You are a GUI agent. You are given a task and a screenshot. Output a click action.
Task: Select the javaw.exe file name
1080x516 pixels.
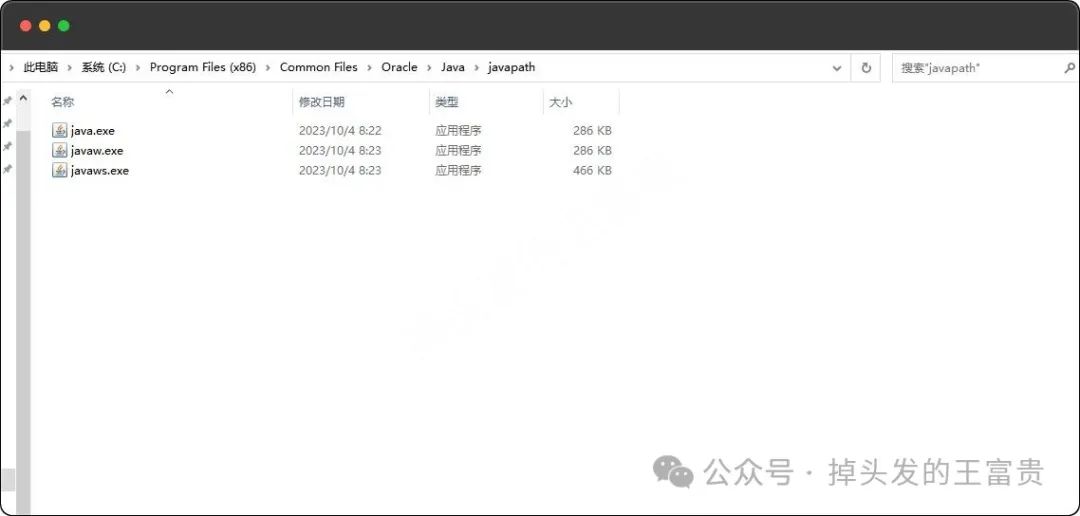[x=97, y=150]
